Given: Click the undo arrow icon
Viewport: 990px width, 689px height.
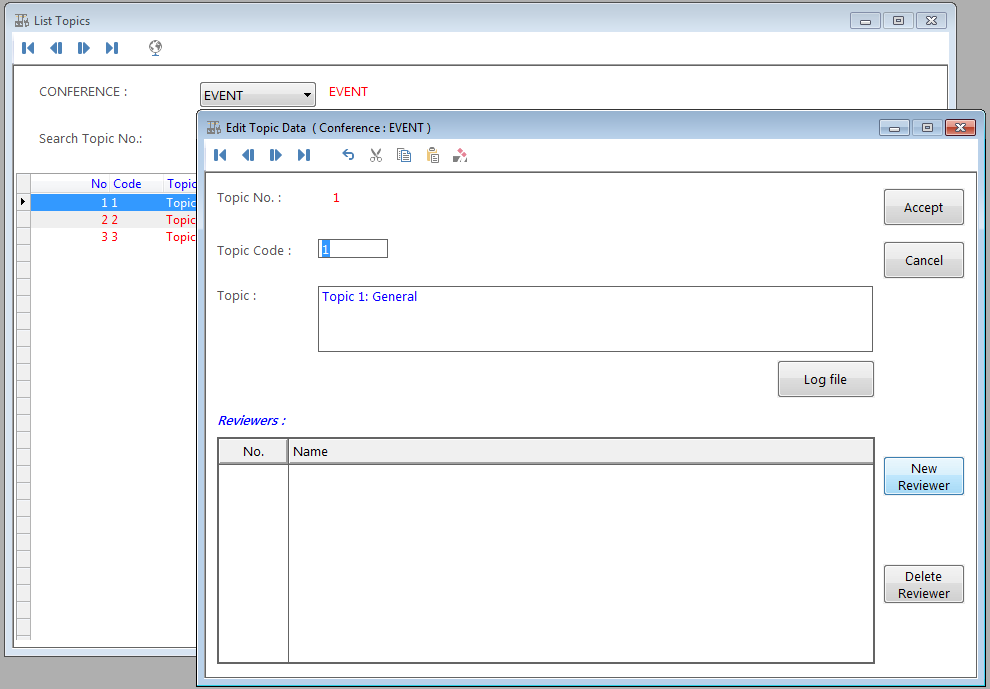Looking at the screenshot, I should click(x=348, y=155).
